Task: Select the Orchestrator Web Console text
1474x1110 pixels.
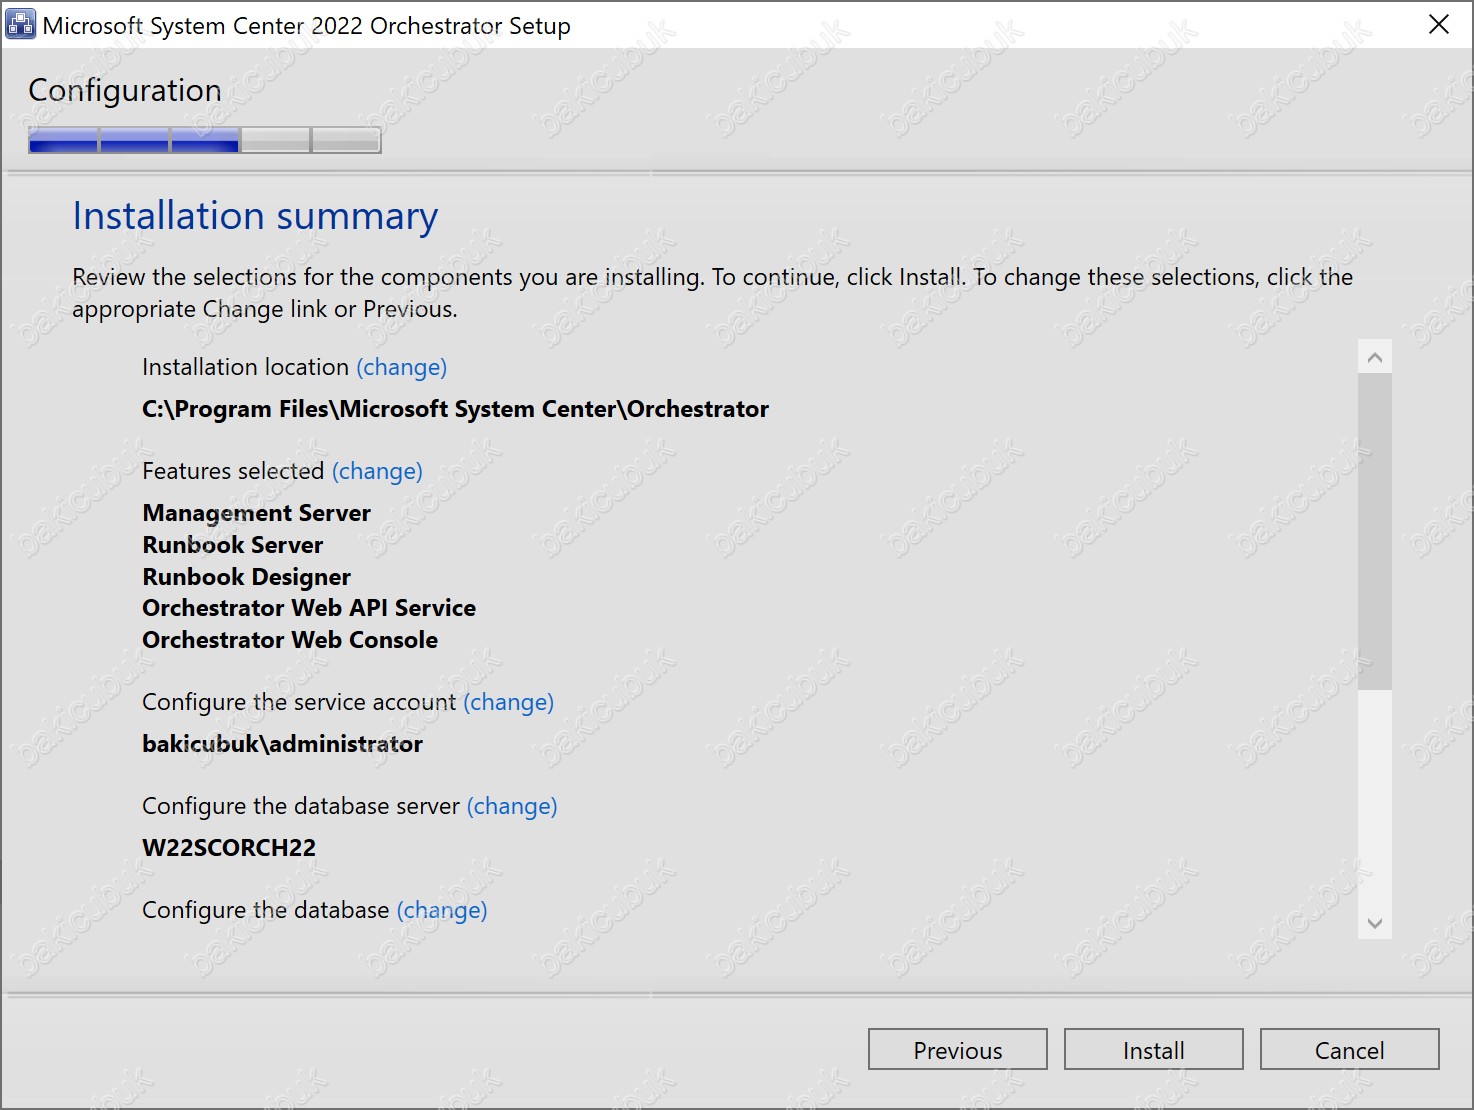Action: [290, 640]
